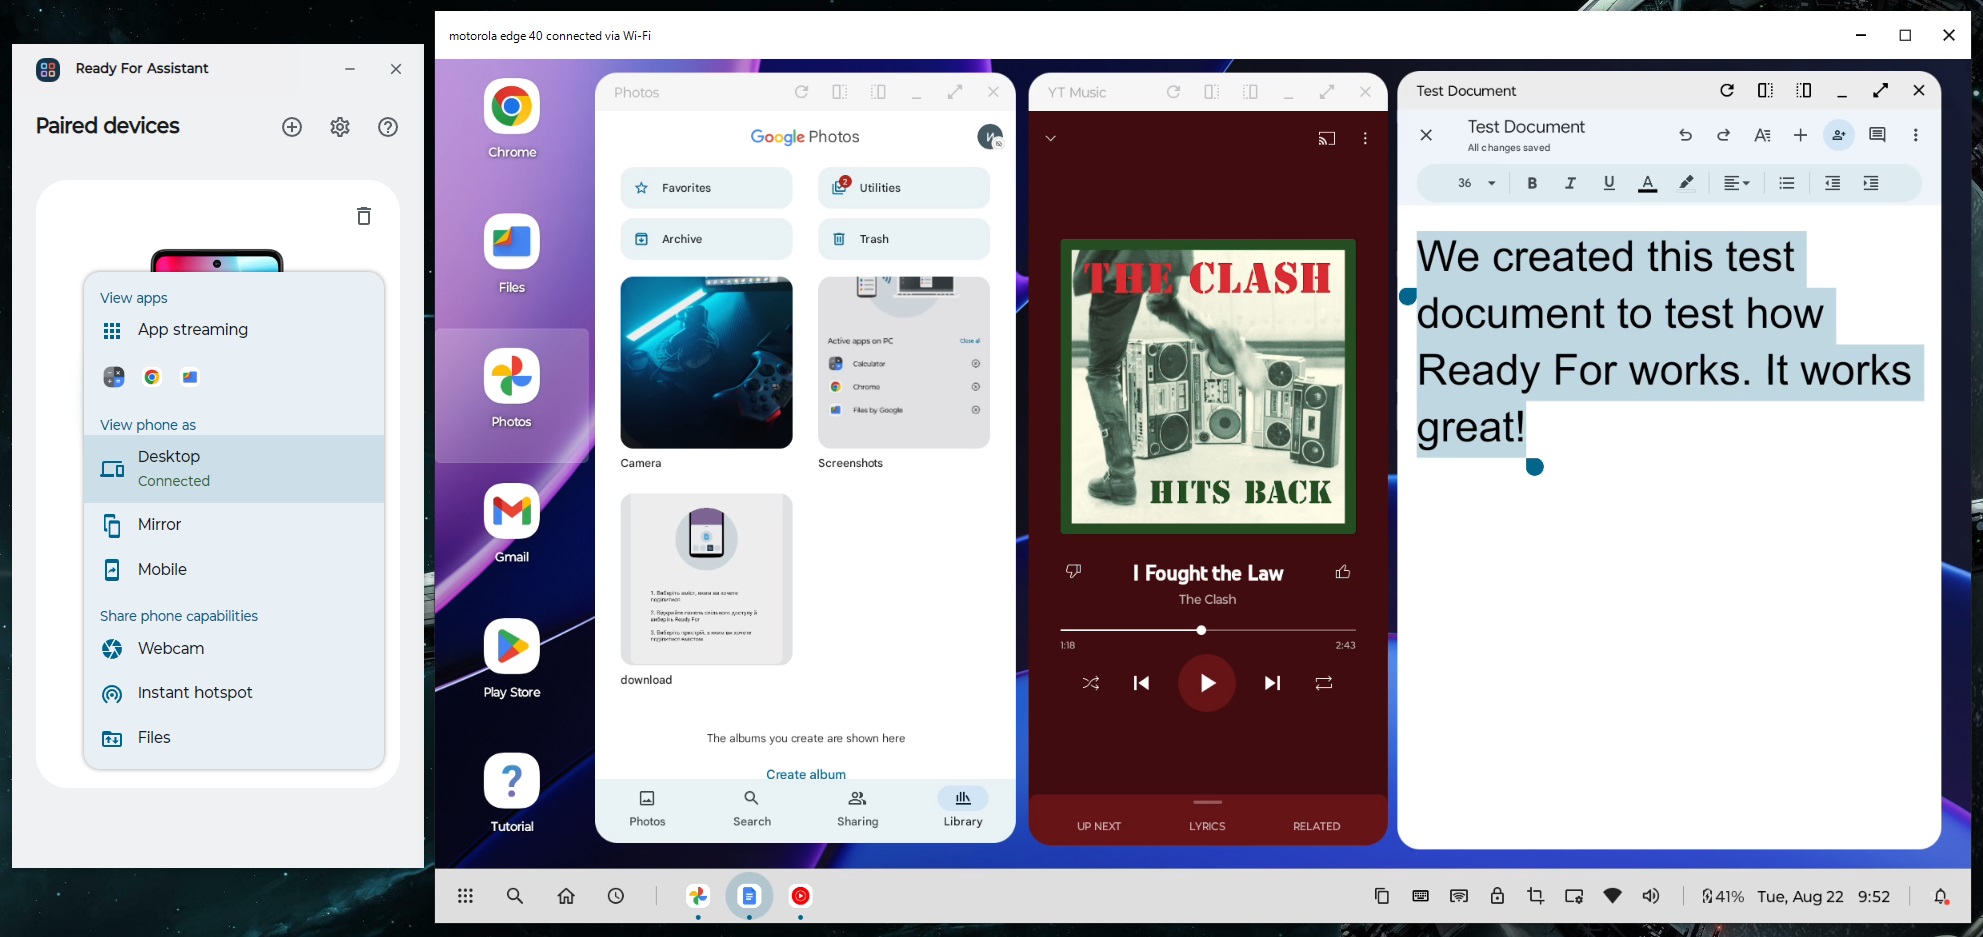Open the RELATED tab
This screenshot has height=937, width=1983.
pos(1316,826)
